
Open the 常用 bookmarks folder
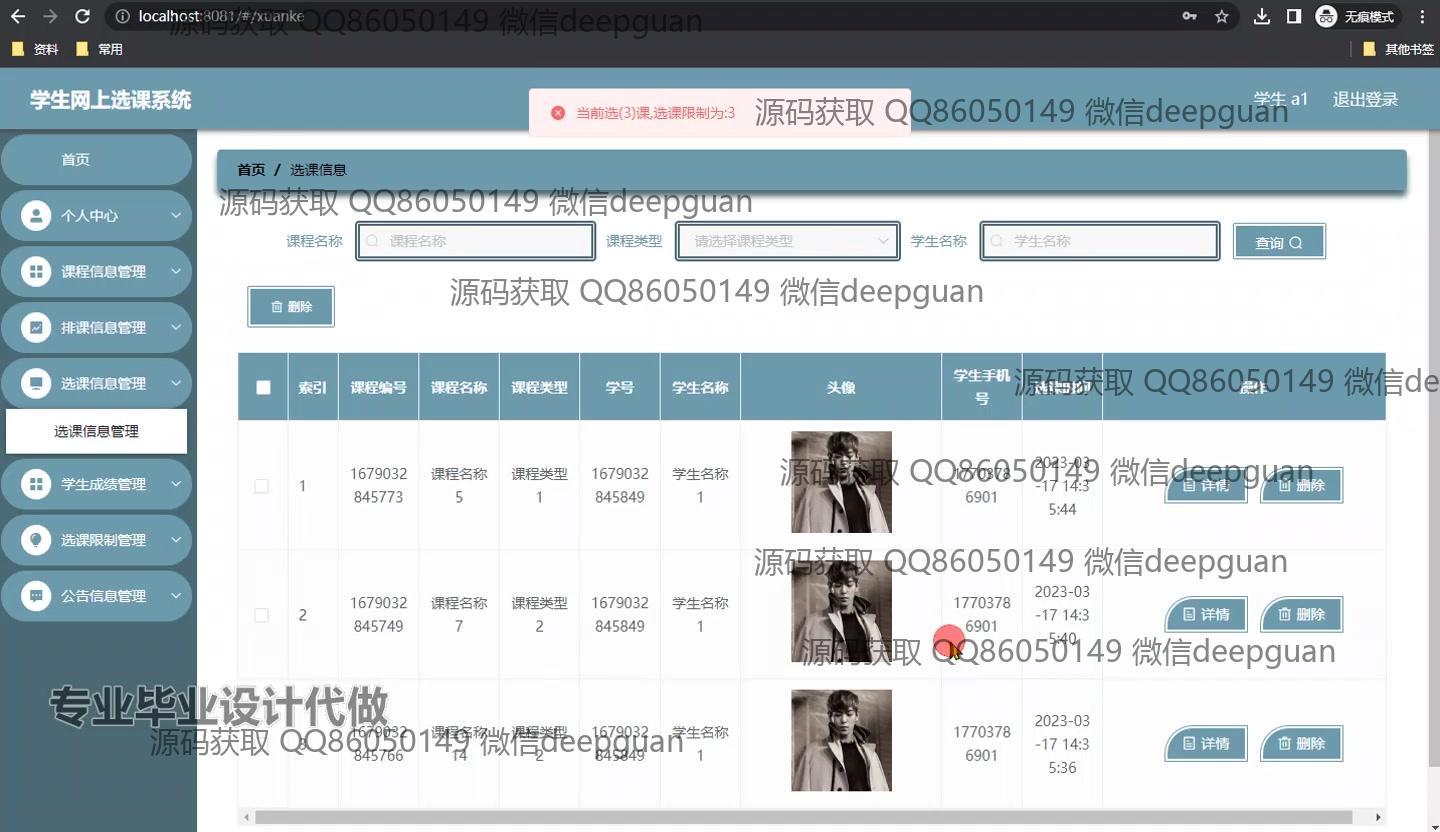(x=99, y=49)
